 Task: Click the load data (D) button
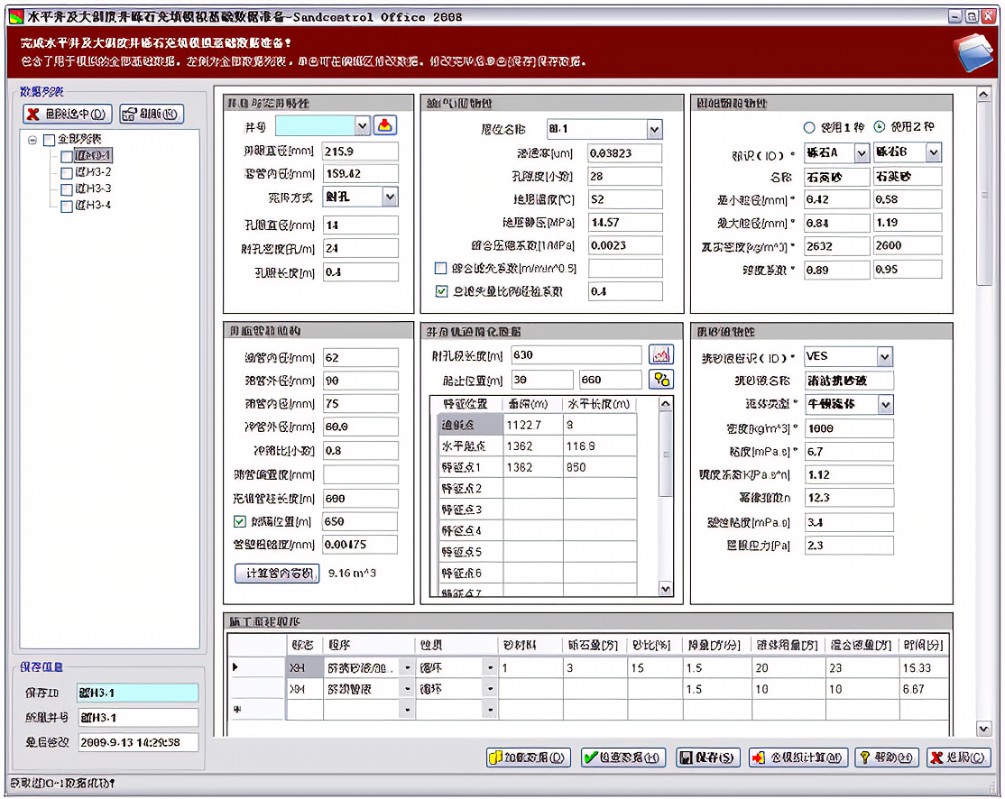(527, 757)
